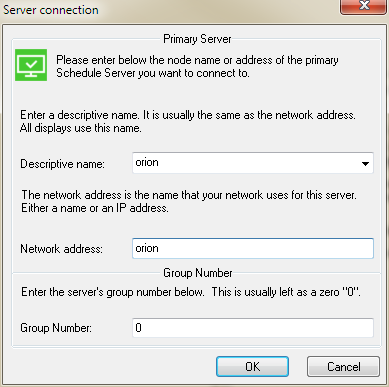Select the "Descriptive name:" label
This screenshot has height=387, width=389.
(62, 164)
